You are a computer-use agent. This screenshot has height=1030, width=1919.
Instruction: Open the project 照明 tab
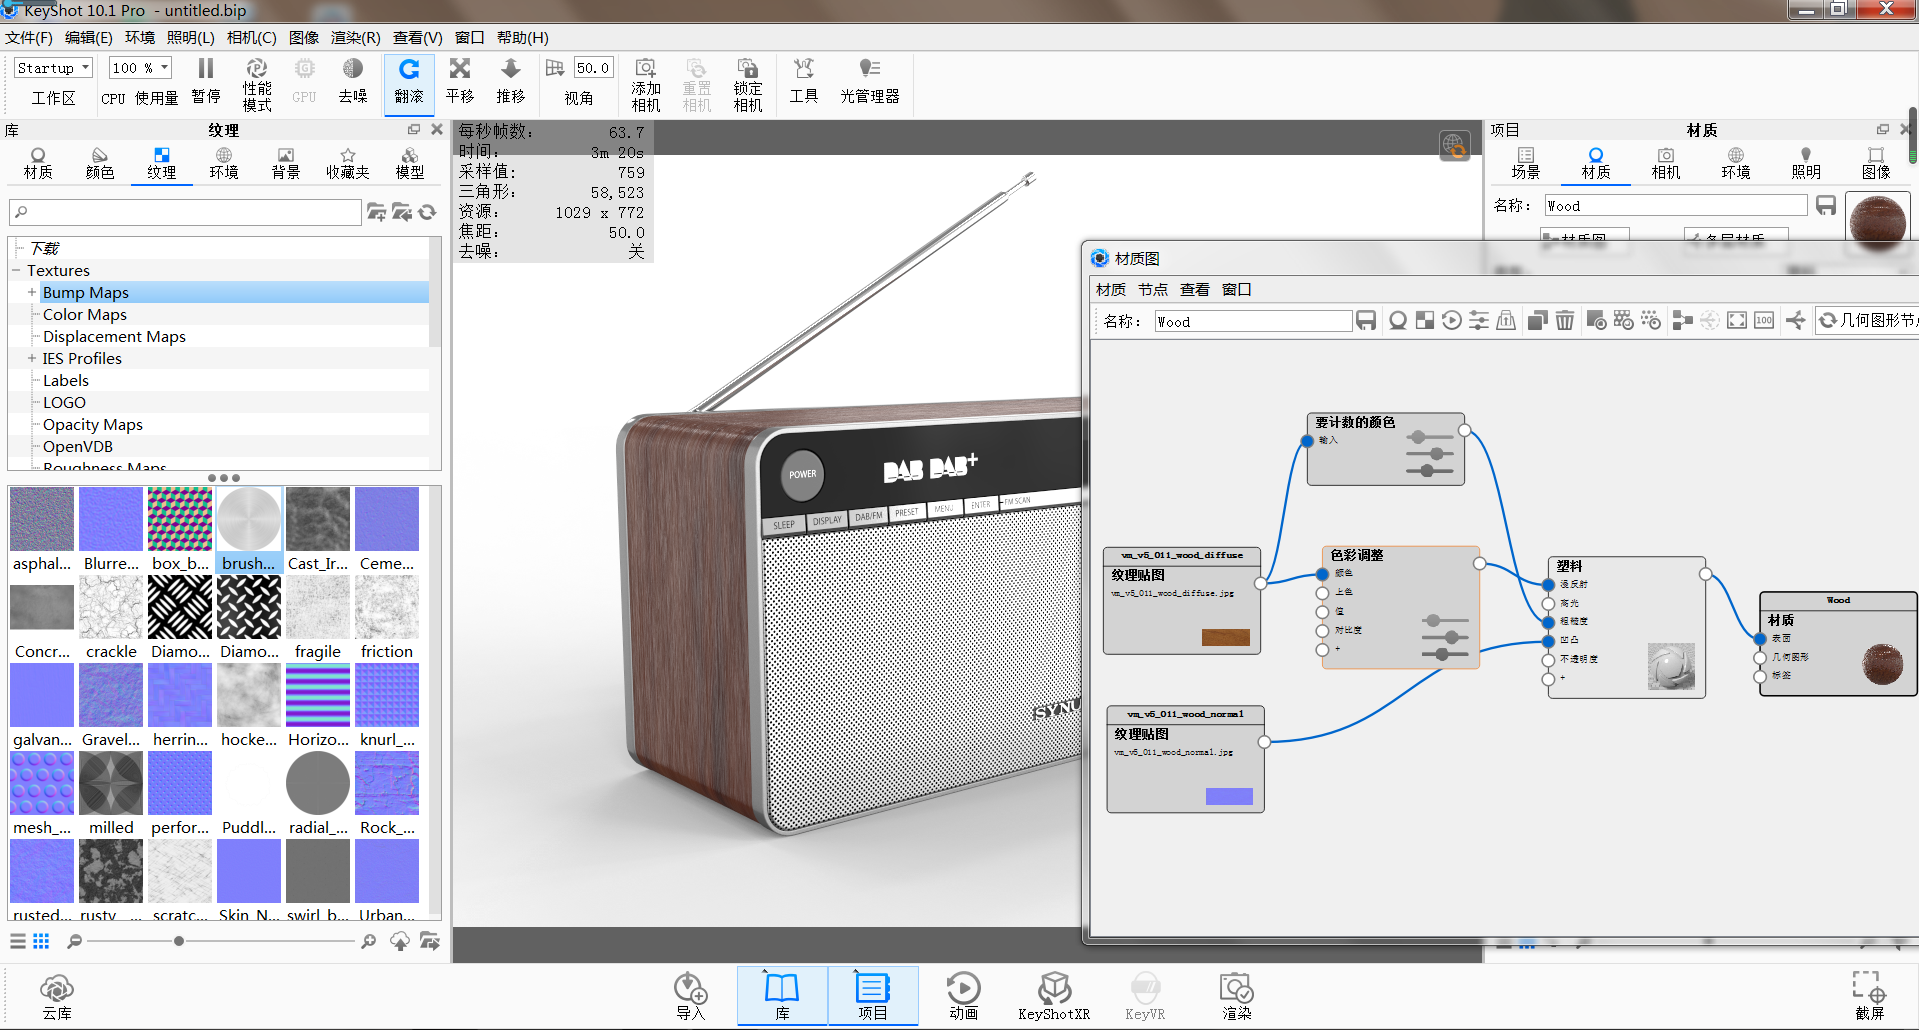1806,163
